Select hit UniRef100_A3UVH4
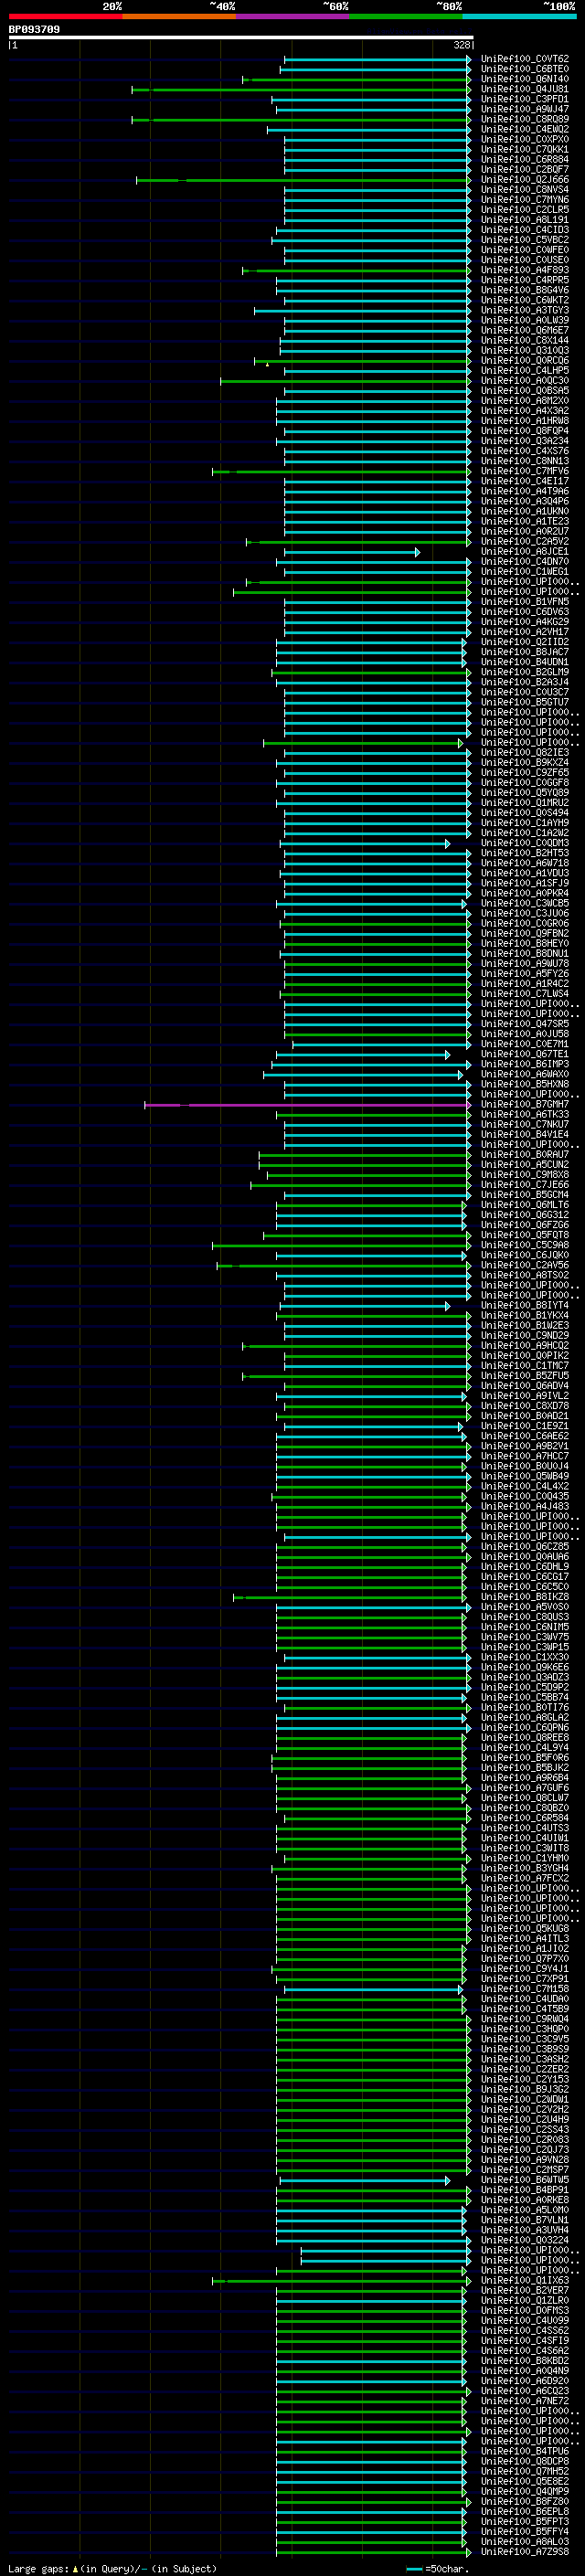This screenshot has height=2576, width=585. (525, 2230)
